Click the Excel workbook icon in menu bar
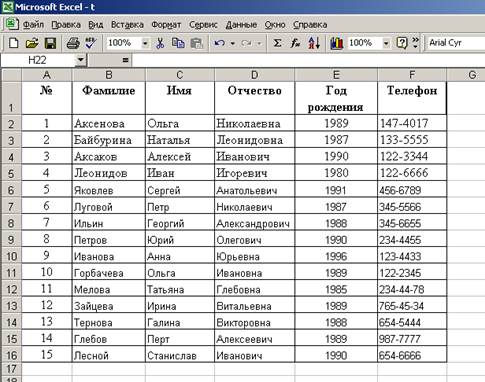Image resolution: width=485 pixels, height=382 pixels. pyautogui.click(x=12, y=24)
